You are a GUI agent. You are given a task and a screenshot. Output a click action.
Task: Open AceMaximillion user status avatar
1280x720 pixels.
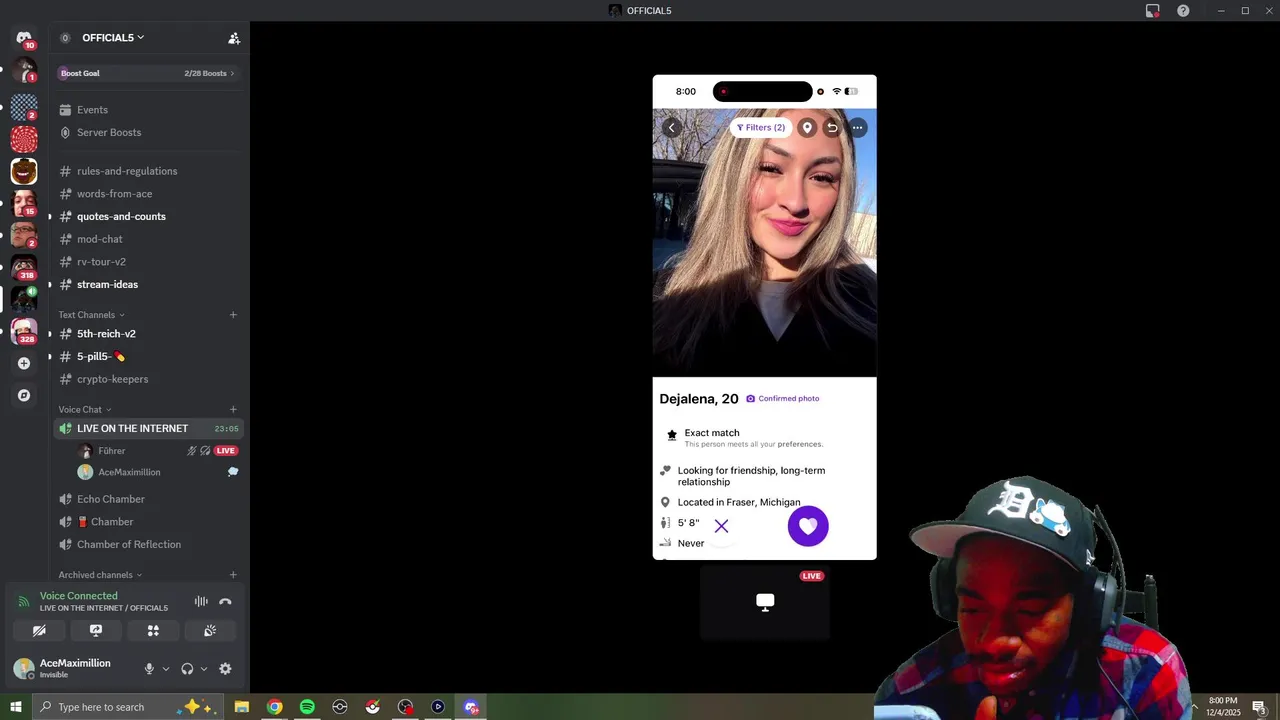click(x=23, y=669)
